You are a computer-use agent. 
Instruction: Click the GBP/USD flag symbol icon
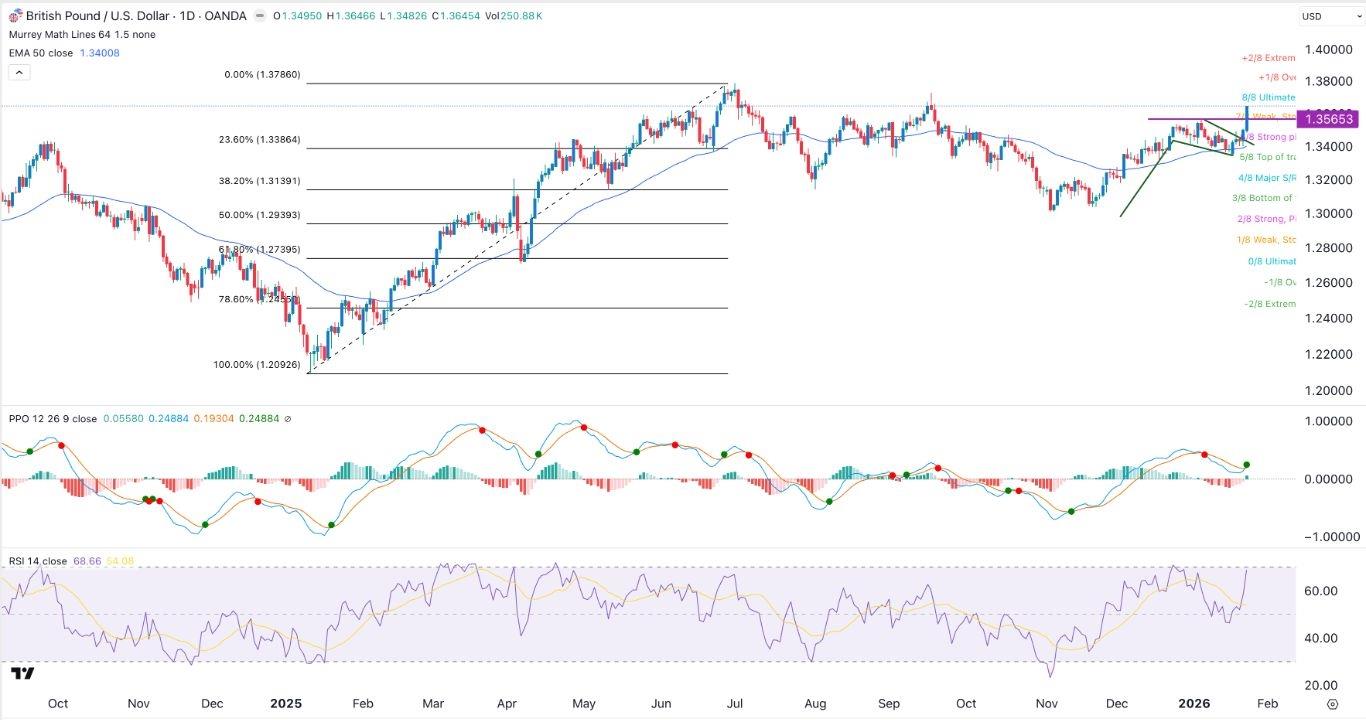(x=16, y=16)
